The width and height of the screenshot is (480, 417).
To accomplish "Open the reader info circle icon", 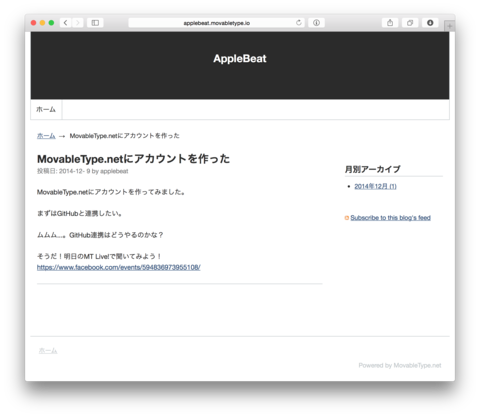I will point(316,23).
